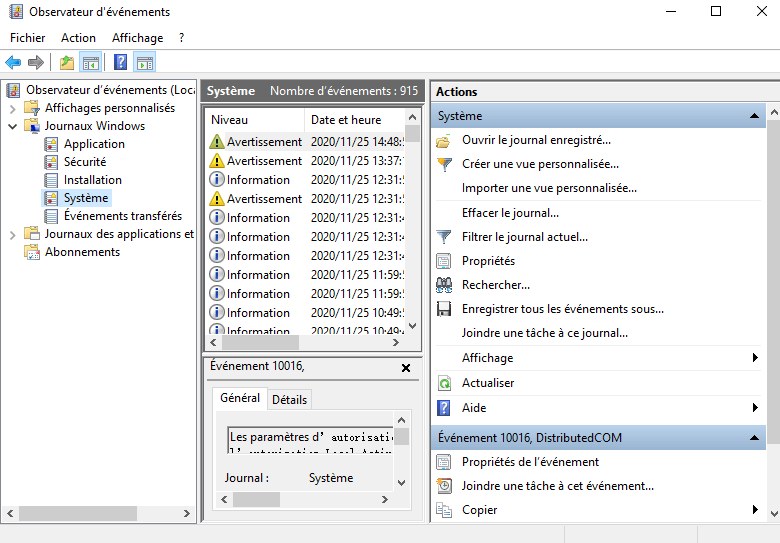Expand the Affichages personnalisés tree node
Viewport: 780px width, 543px height.
(13, 108)
